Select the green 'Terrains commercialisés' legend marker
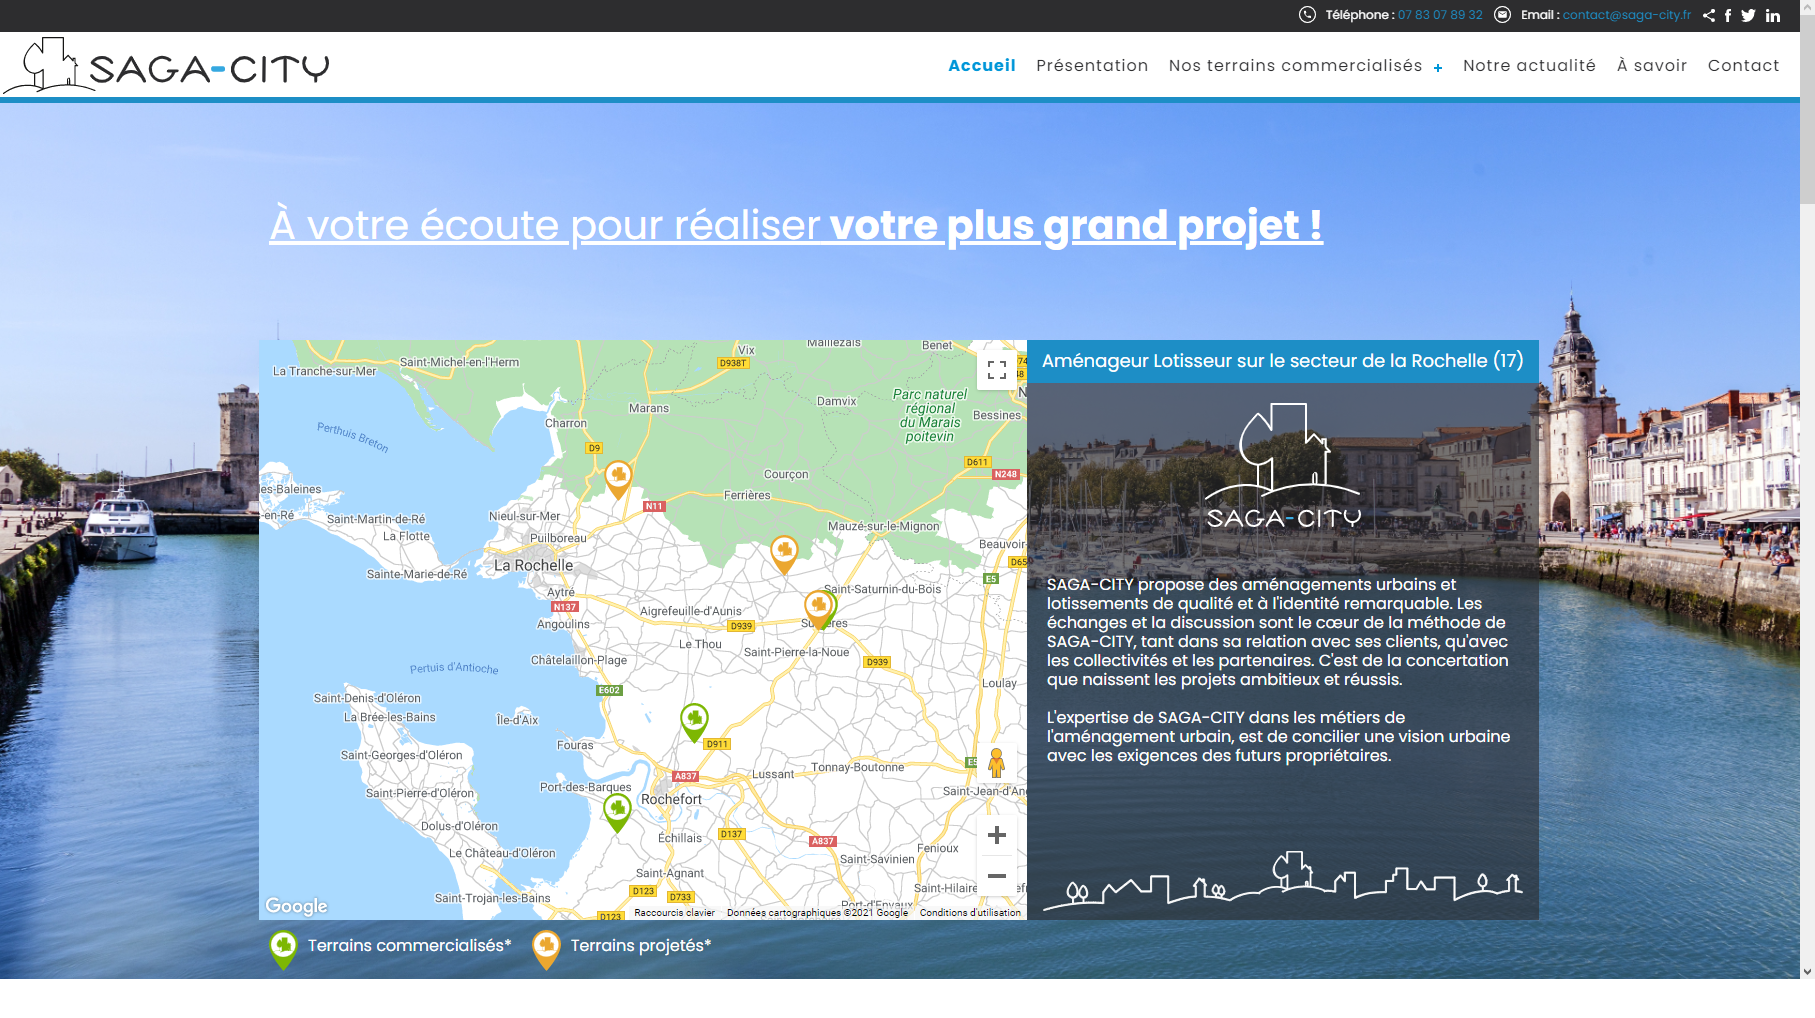Screen dimensions: 1815x1018 [282, 944]
